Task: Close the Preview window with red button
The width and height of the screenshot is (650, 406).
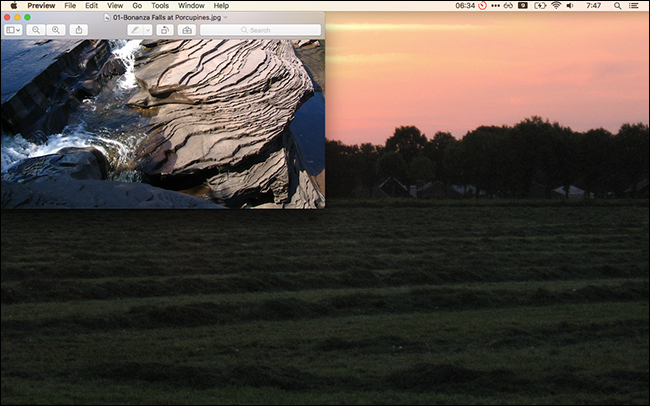Action: click(7, 17)
